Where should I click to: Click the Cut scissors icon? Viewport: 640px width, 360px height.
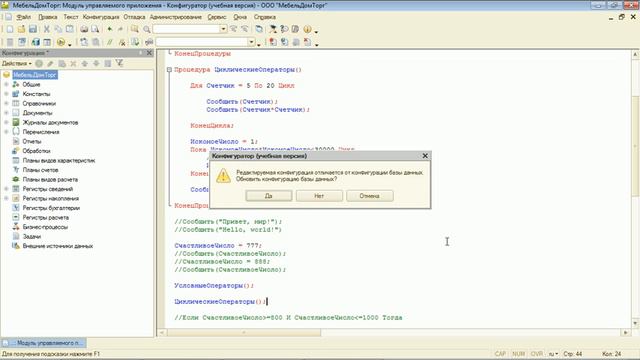point(47,29)
